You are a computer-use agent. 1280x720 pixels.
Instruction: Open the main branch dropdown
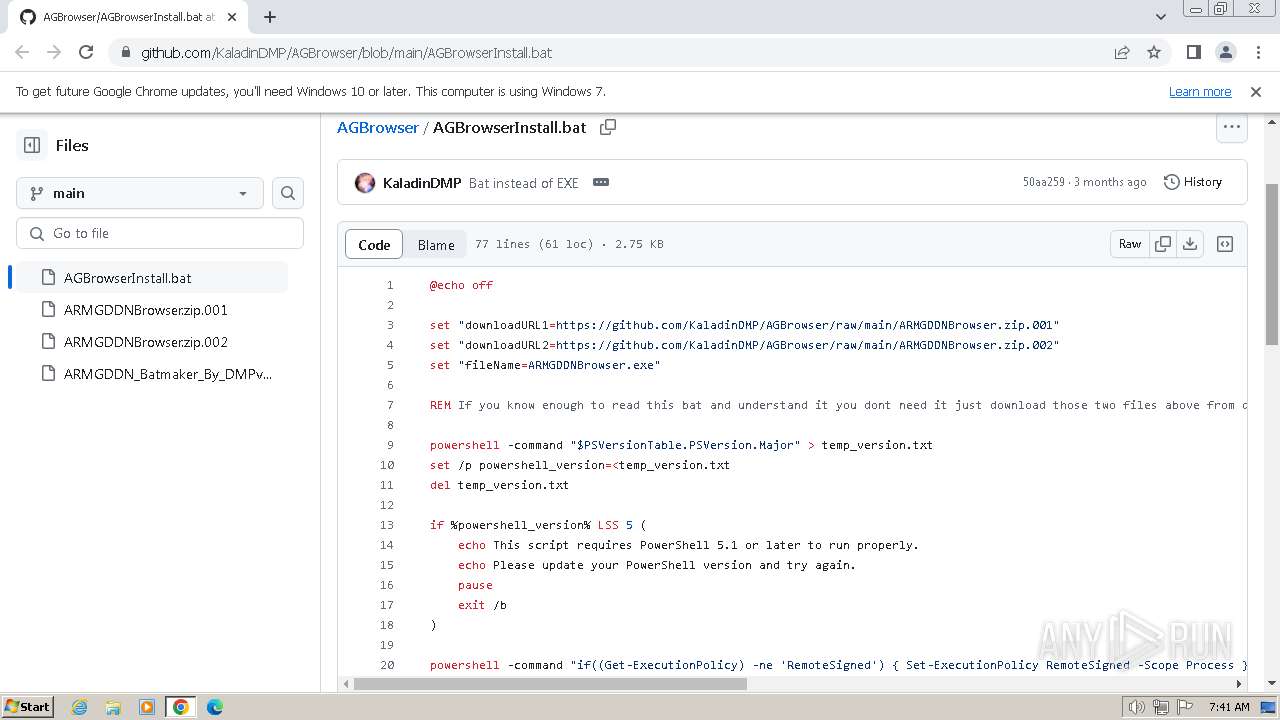[140, 193]
